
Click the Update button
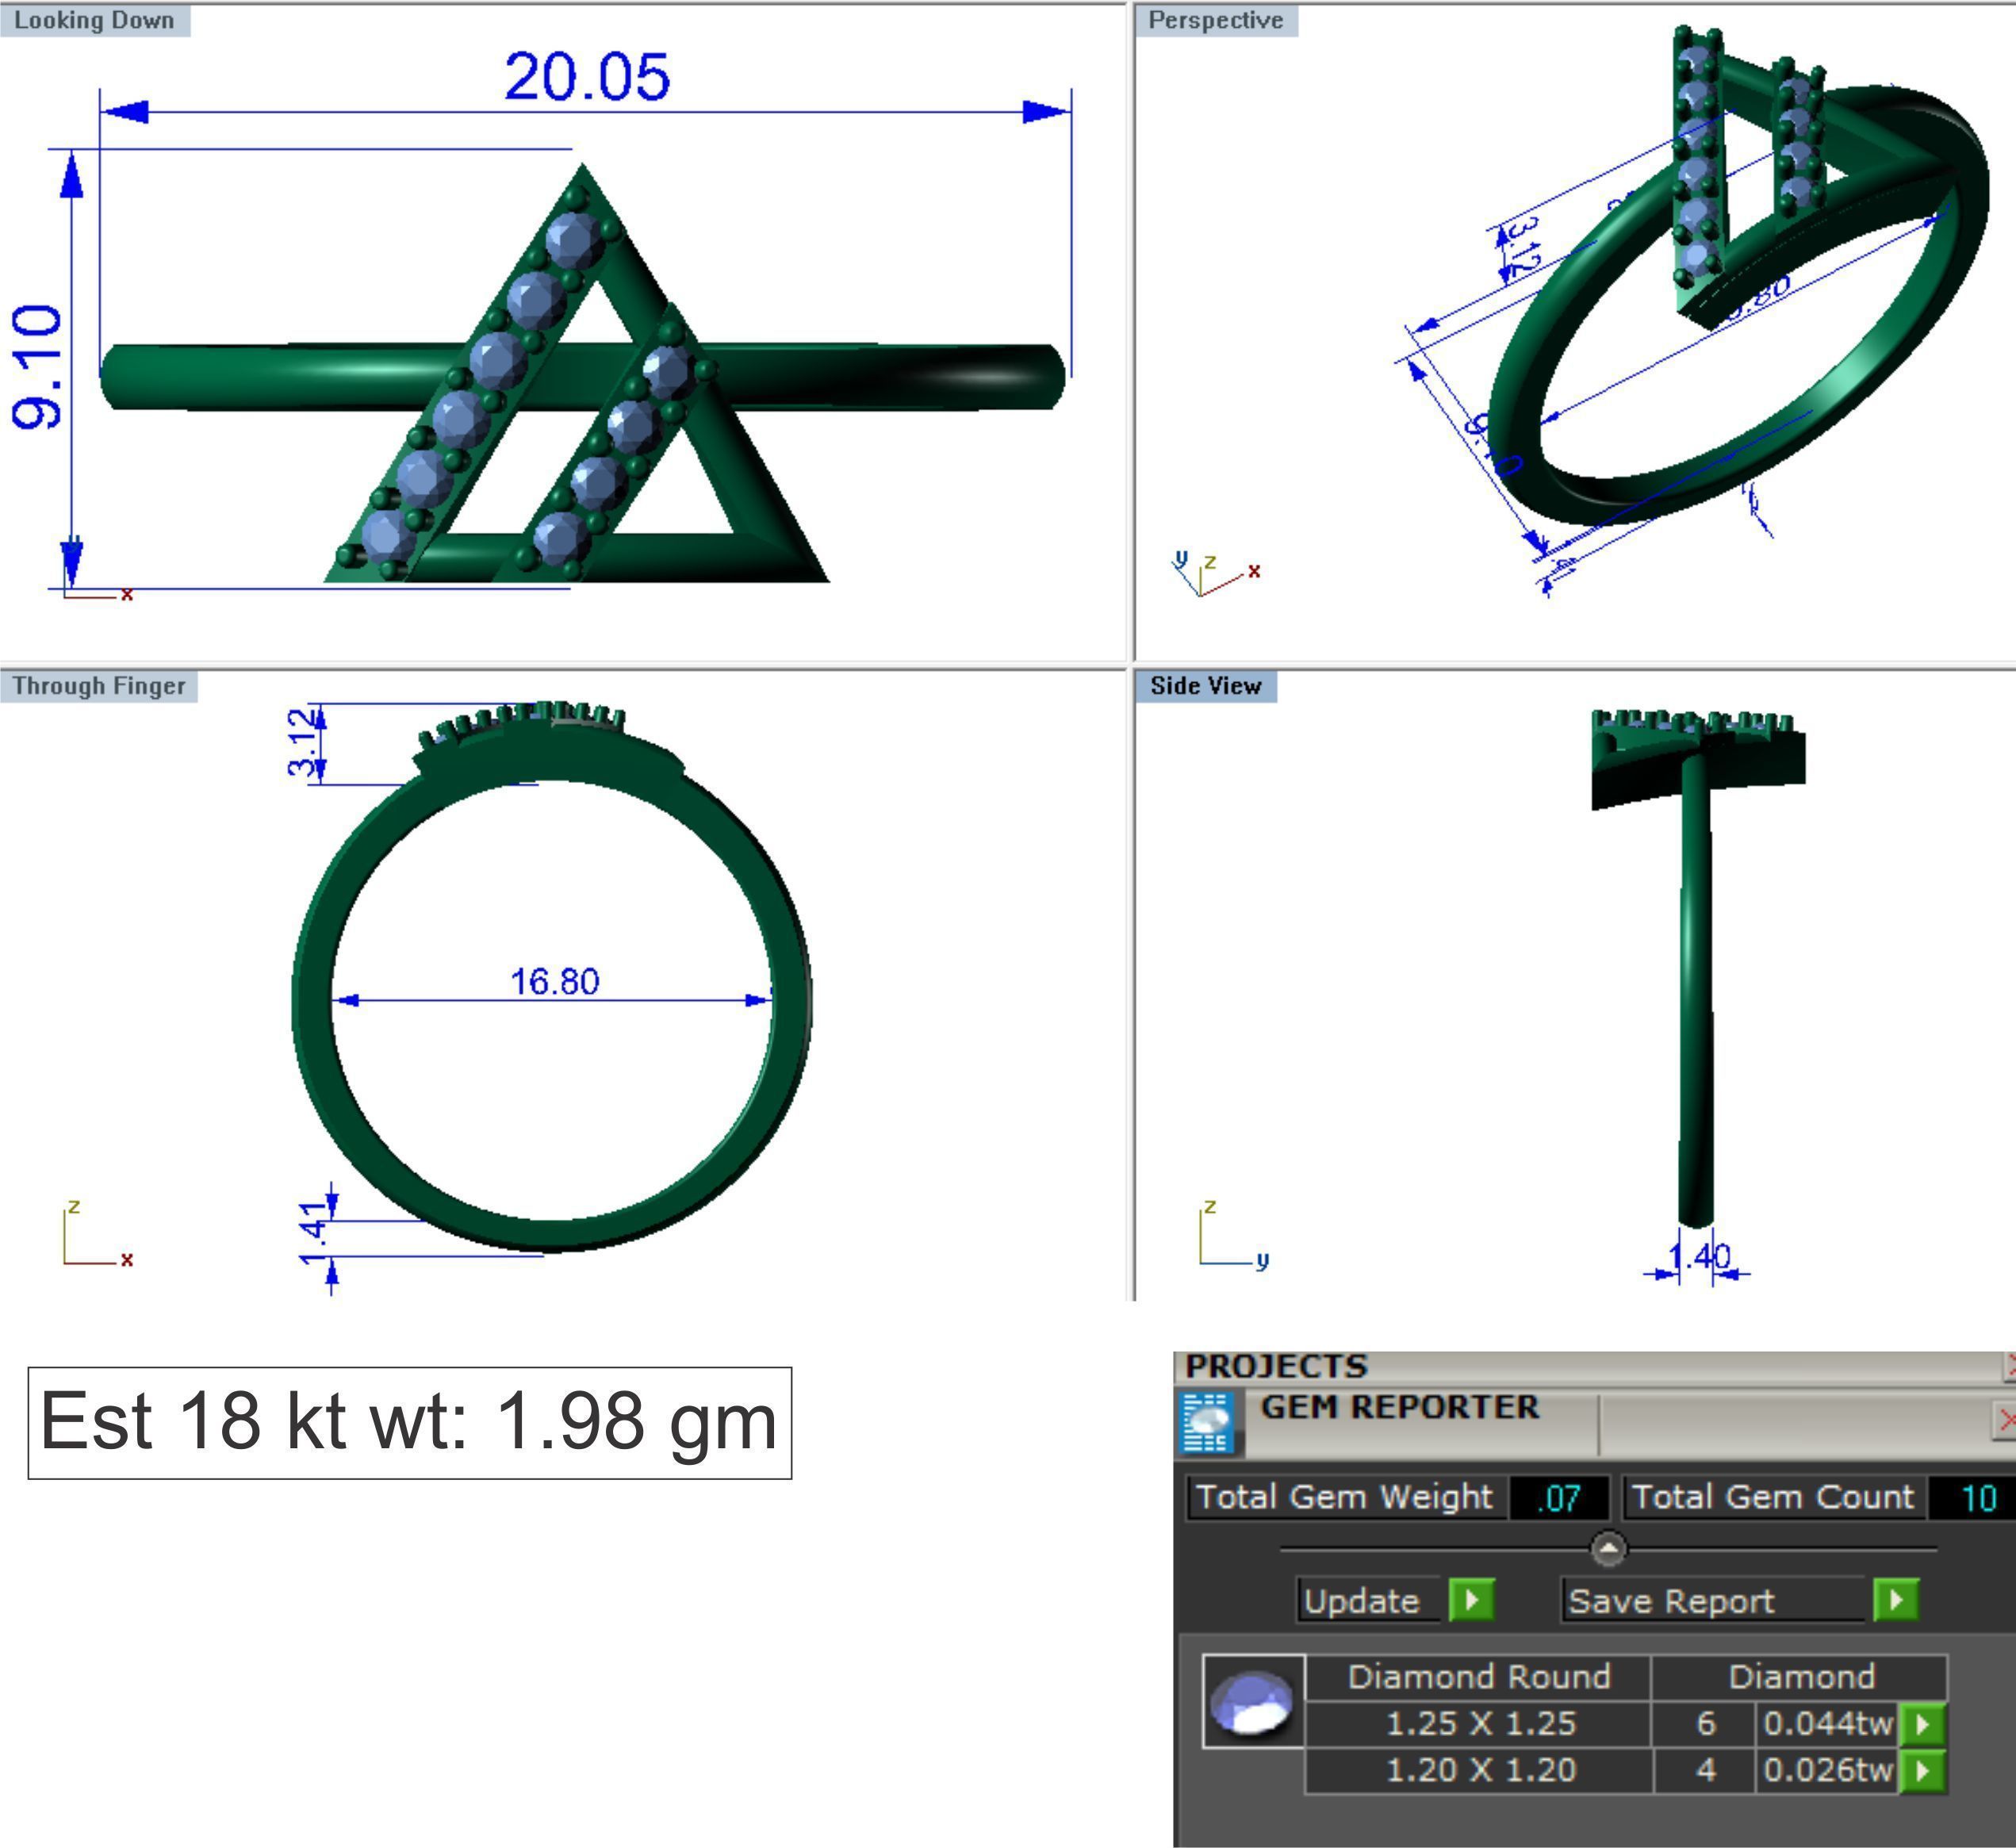[x=1369, y=1600]
